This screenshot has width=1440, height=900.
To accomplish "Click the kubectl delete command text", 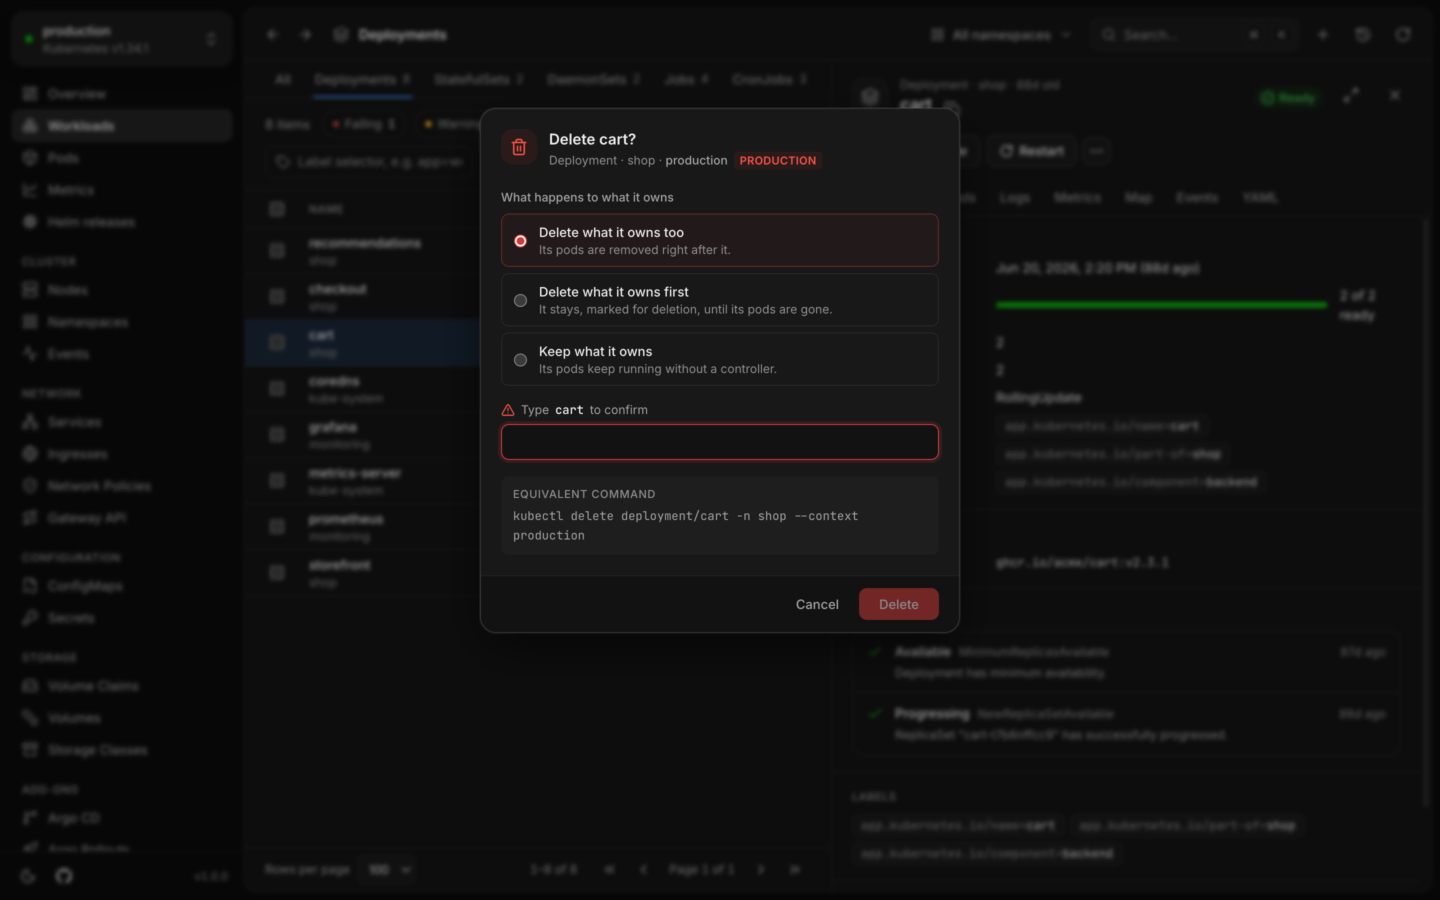I will point(685,526).
